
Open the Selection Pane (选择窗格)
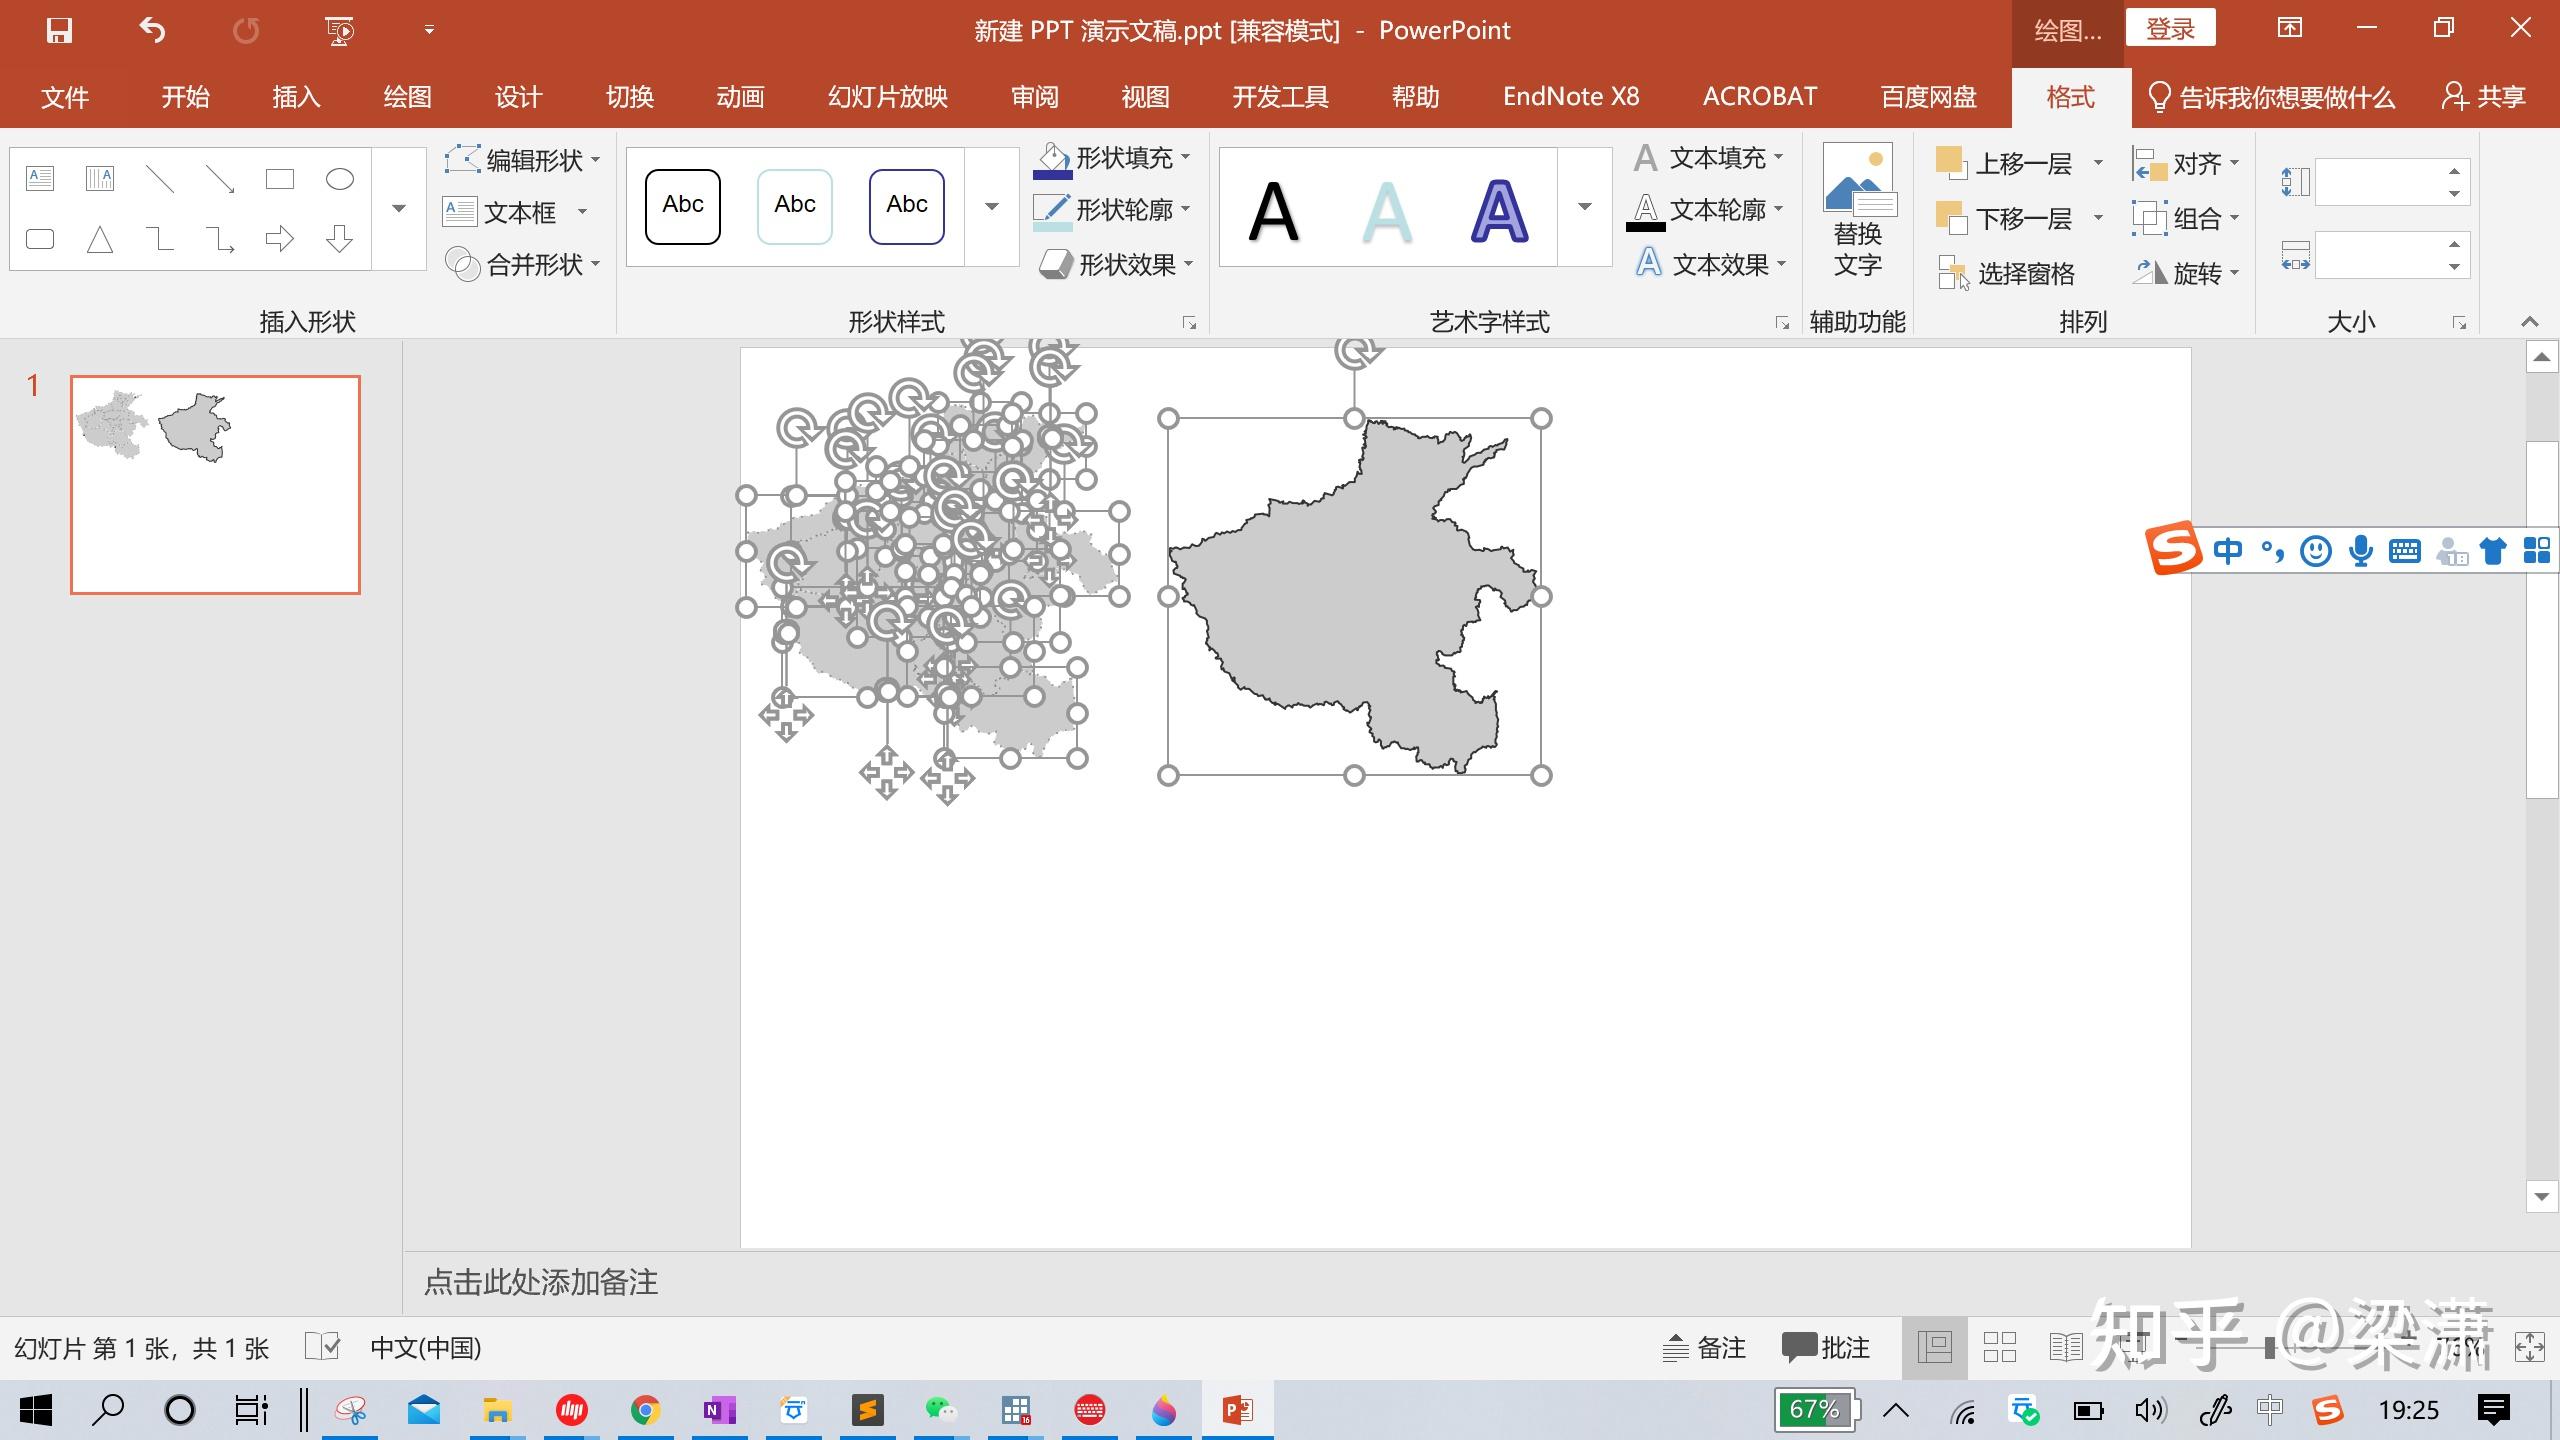[x=2006, y=273]
